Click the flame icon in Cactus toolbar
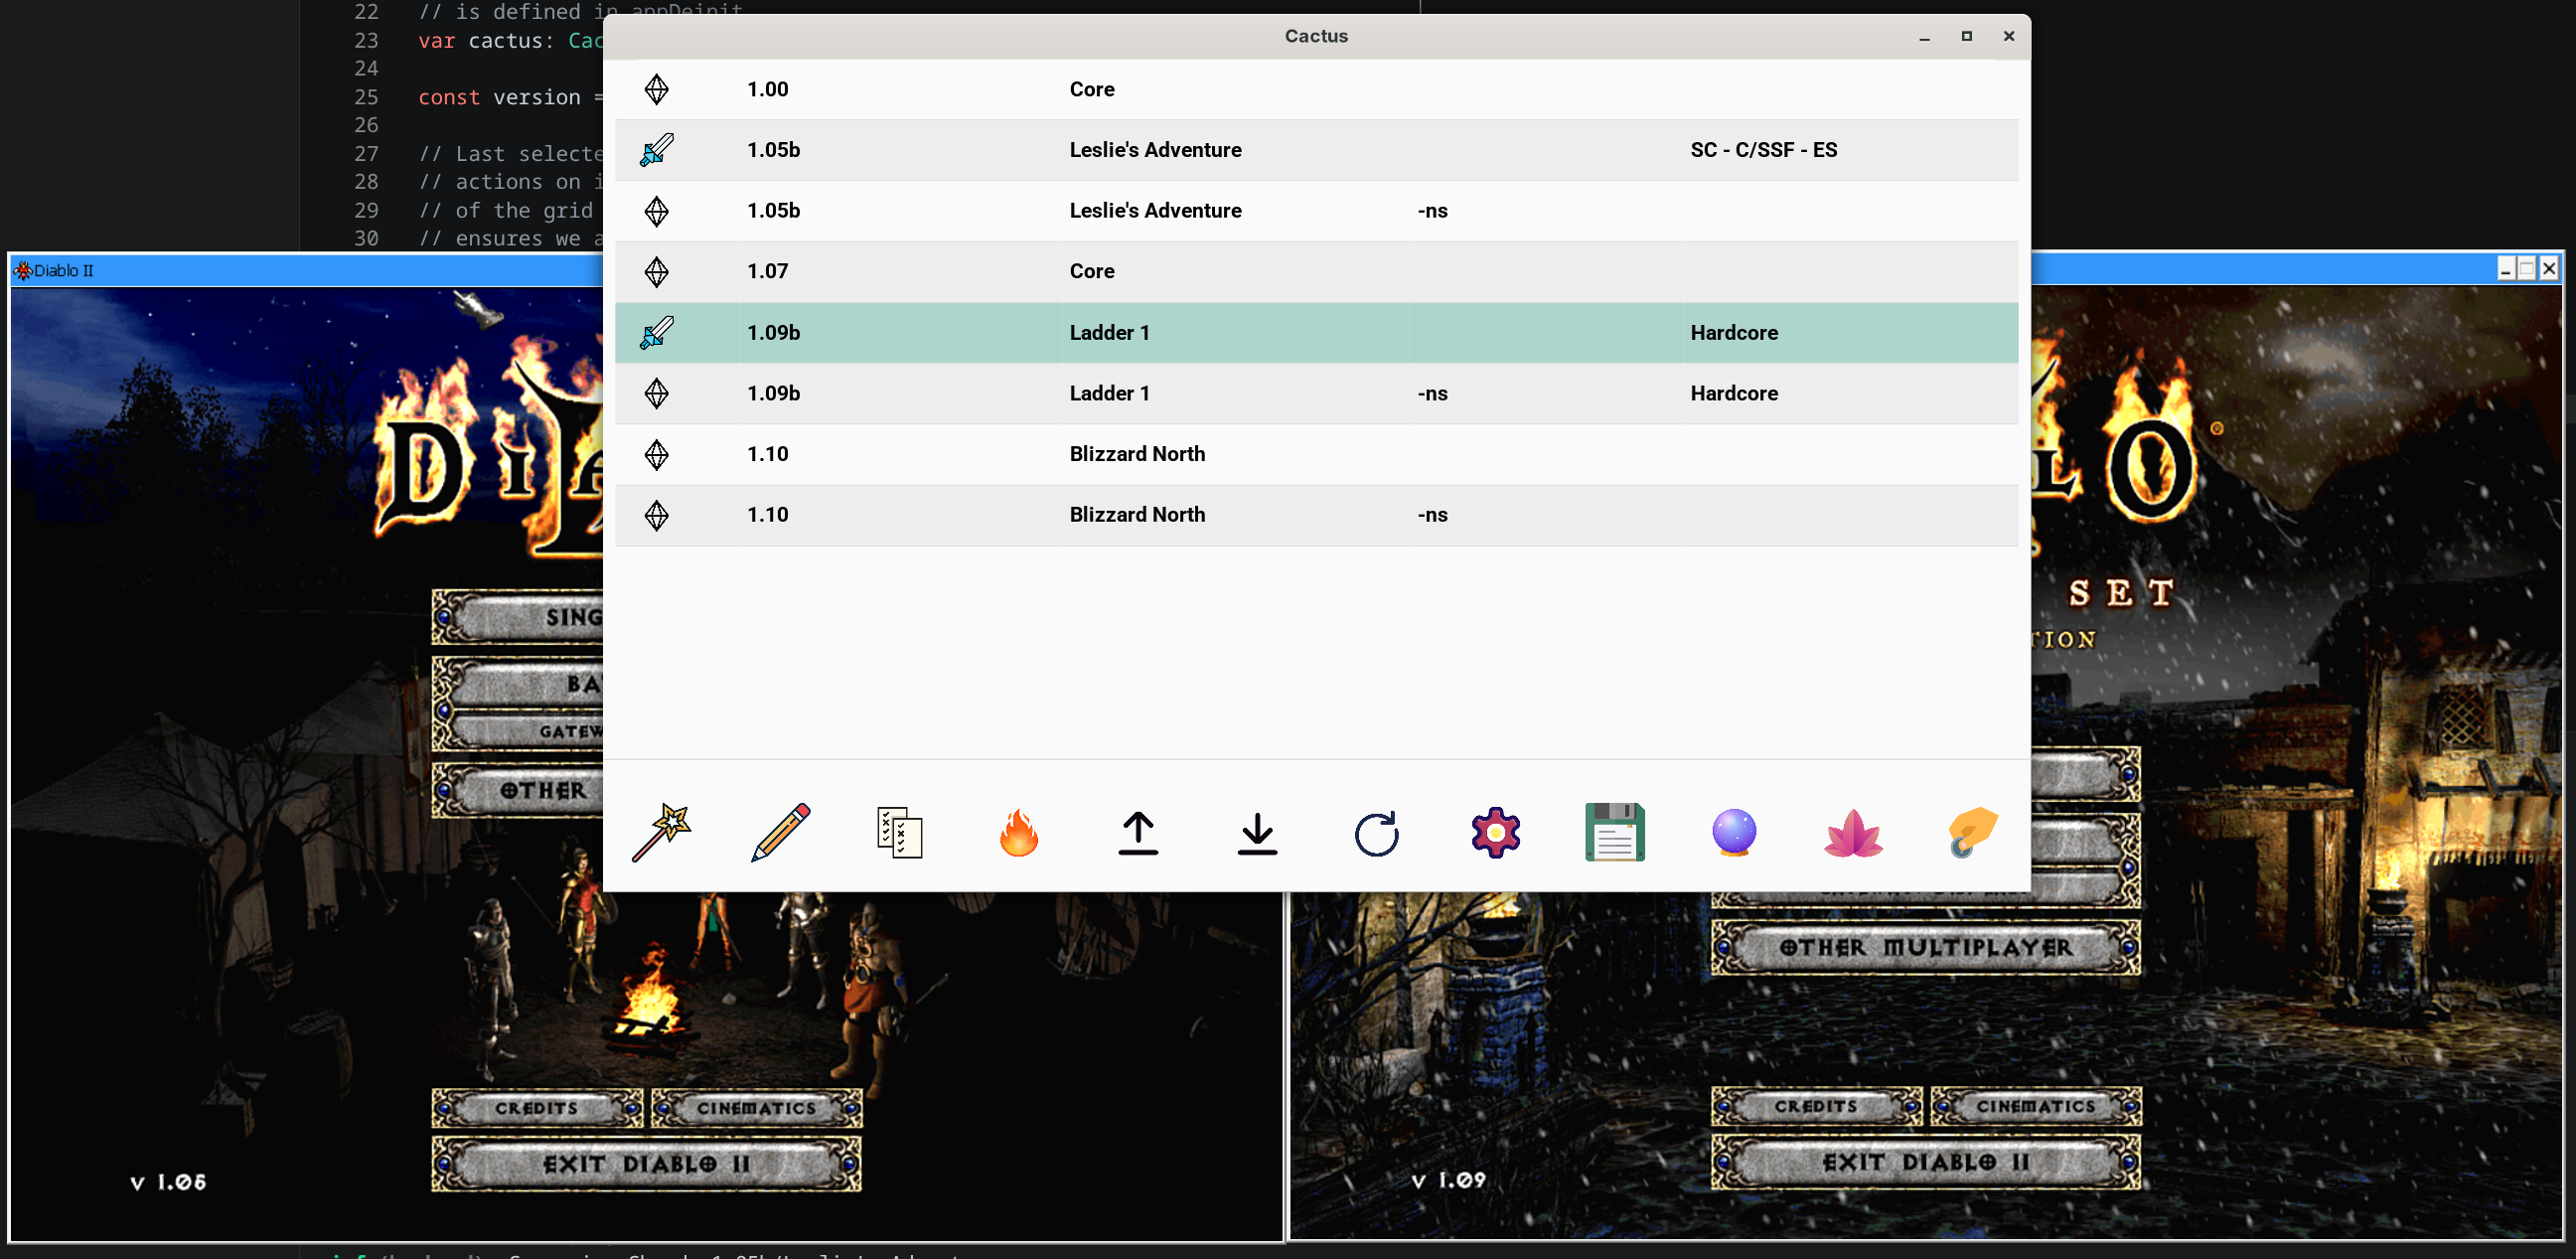 pos(1019,832)
